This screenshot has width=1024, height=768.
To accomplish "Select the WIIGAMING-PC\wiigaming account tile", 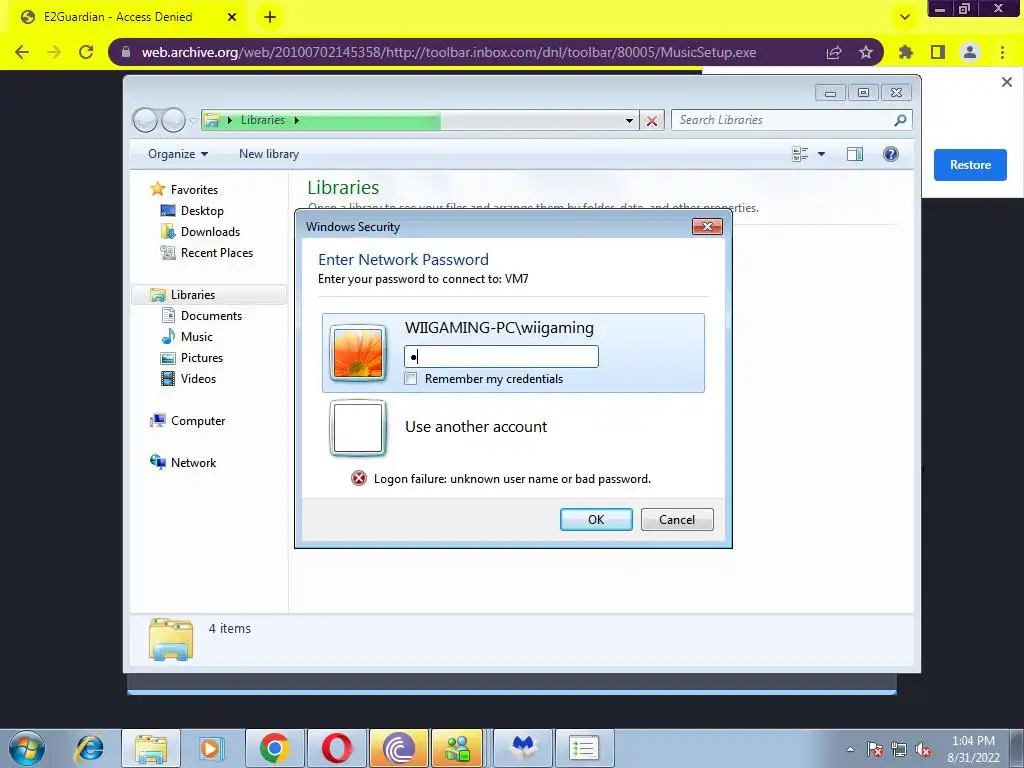I will coord(513,353).
